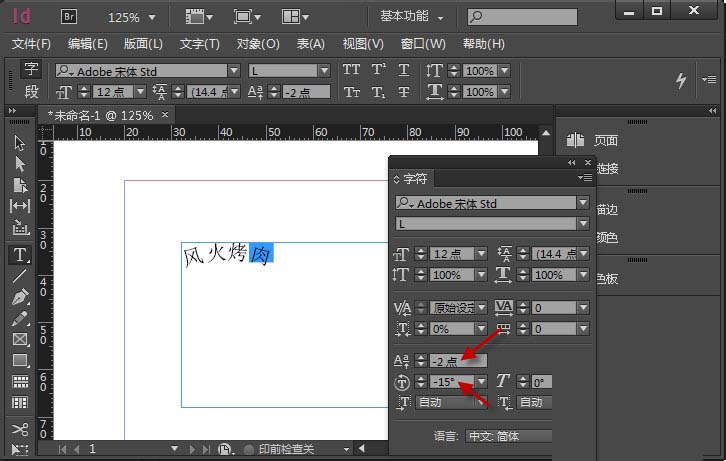Select the Selection tool arrow
This screenshot has height=461, width=726.
19,143
